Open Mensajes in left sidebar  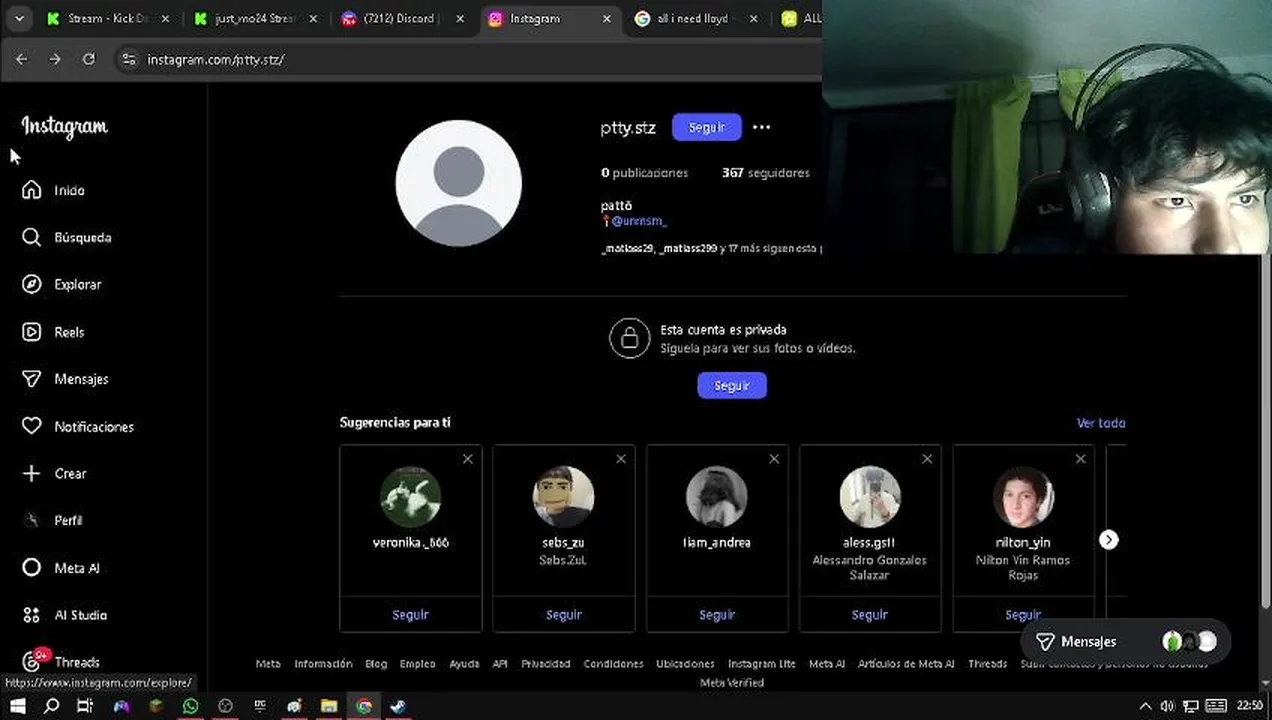tap(66, 379)
